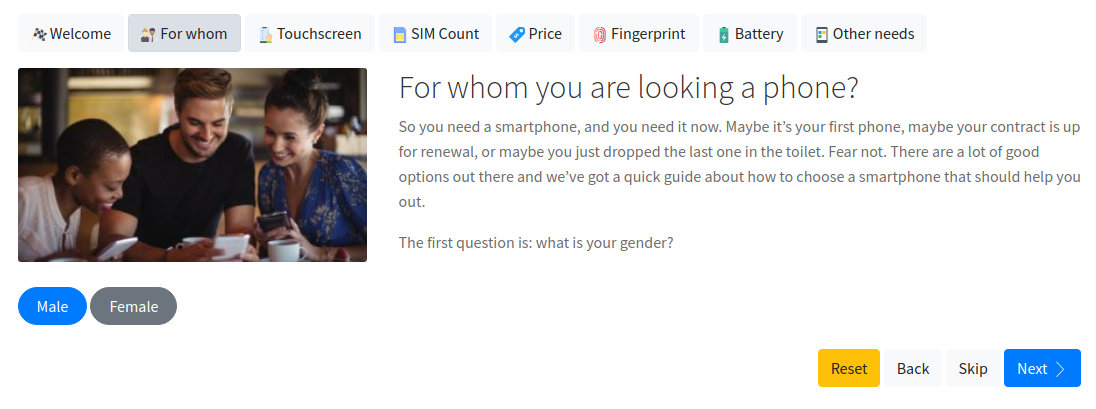Screen dimensions: 1096x409
Task: Open the Welcome tab label
Action: pyautogui.click(x=80, y=34)
